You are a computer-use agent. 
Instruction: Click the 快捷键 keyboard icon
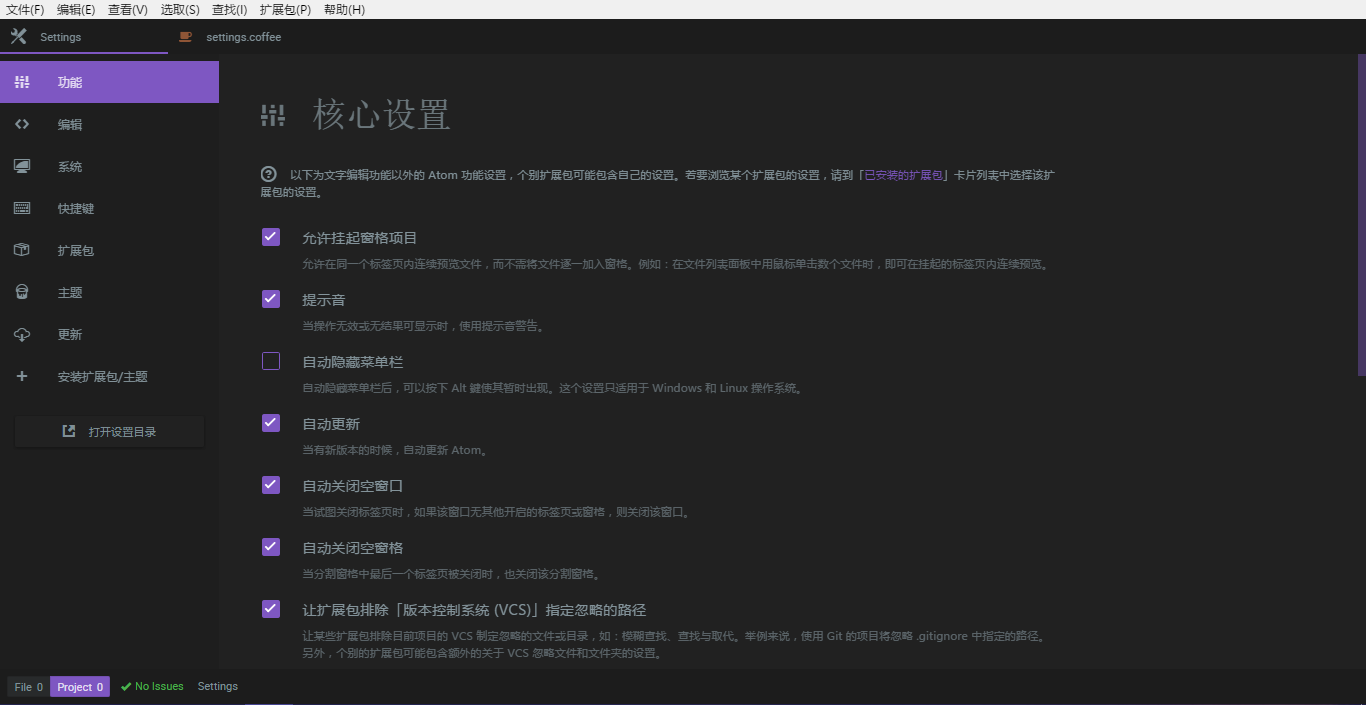pyautogui.click(x=22, y=208)
